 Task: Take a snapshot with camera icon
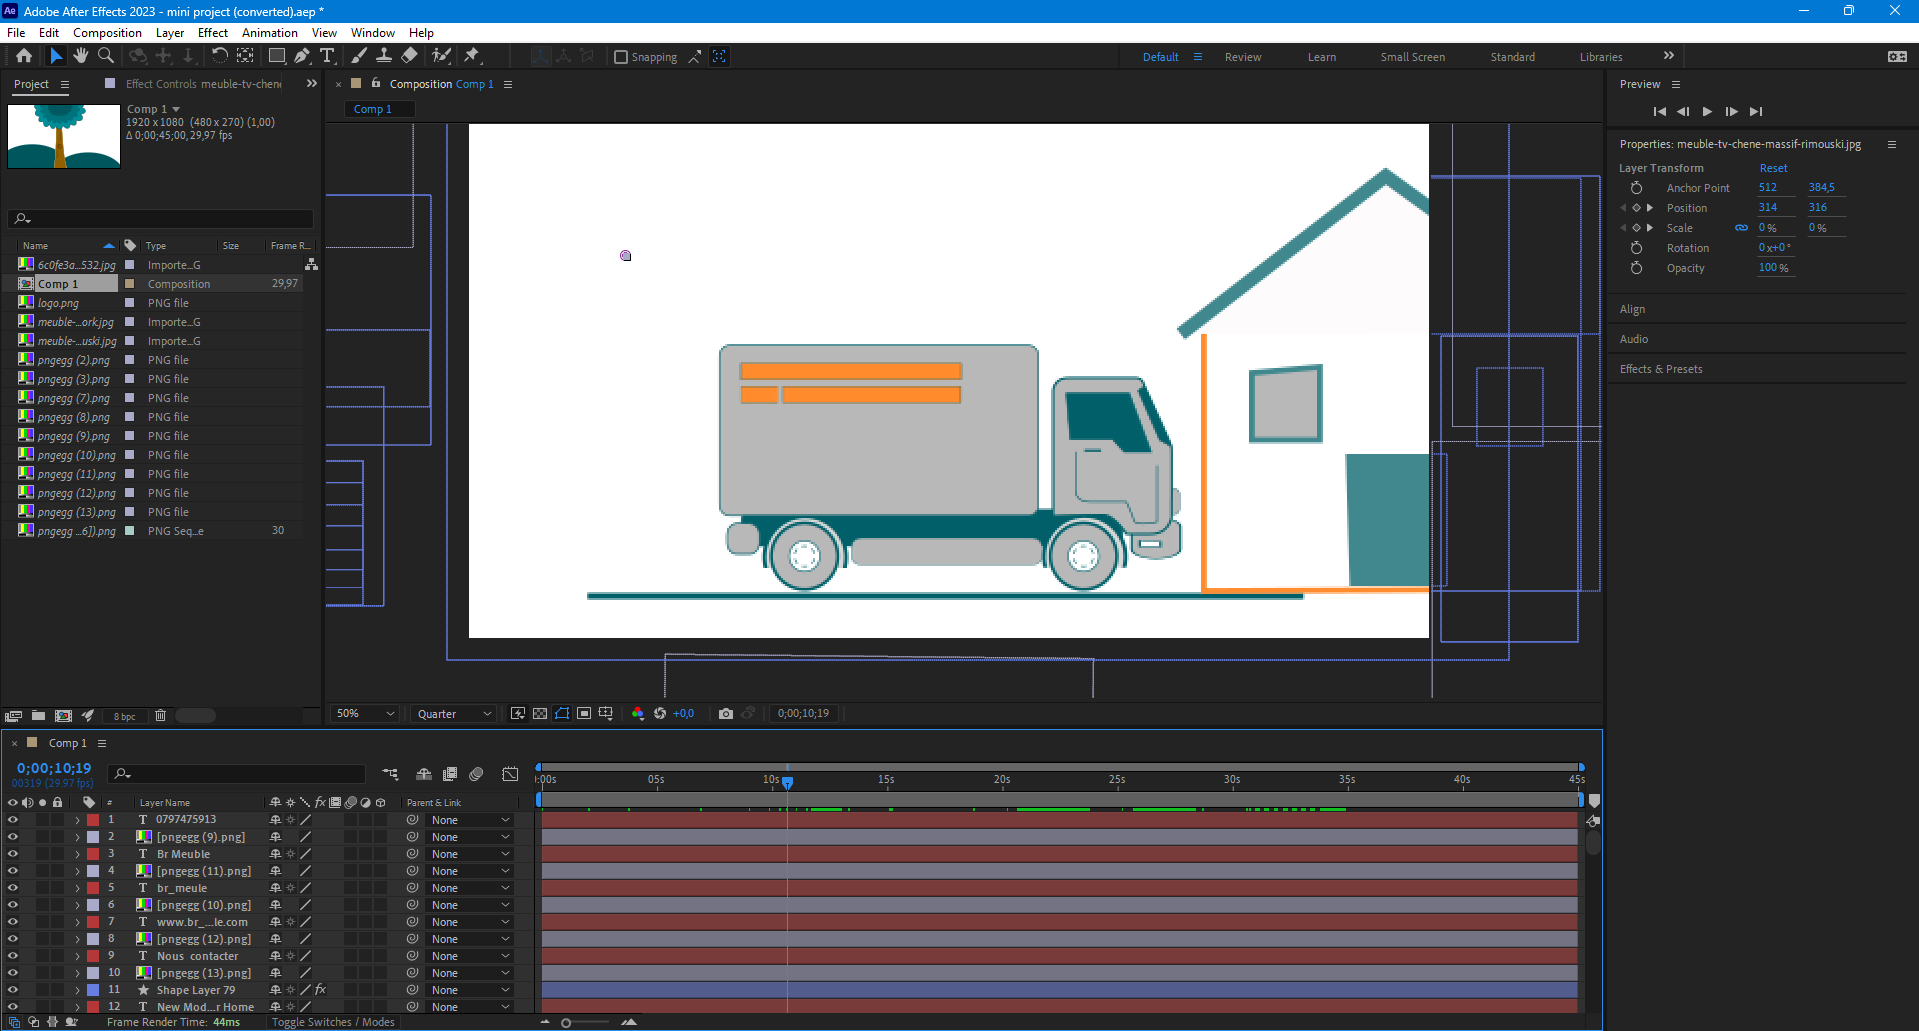click(x=726, y=713)
